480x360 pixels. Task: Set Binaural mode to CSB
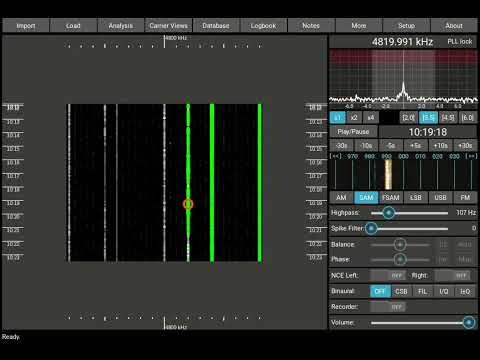401,291
